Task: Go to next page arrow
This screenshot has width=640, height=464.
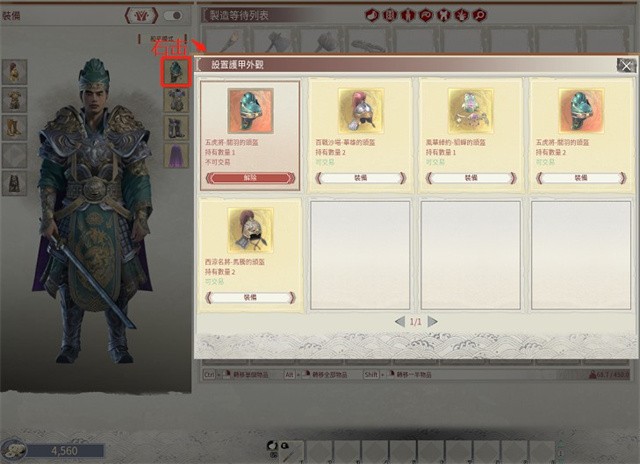Action: 433,322
